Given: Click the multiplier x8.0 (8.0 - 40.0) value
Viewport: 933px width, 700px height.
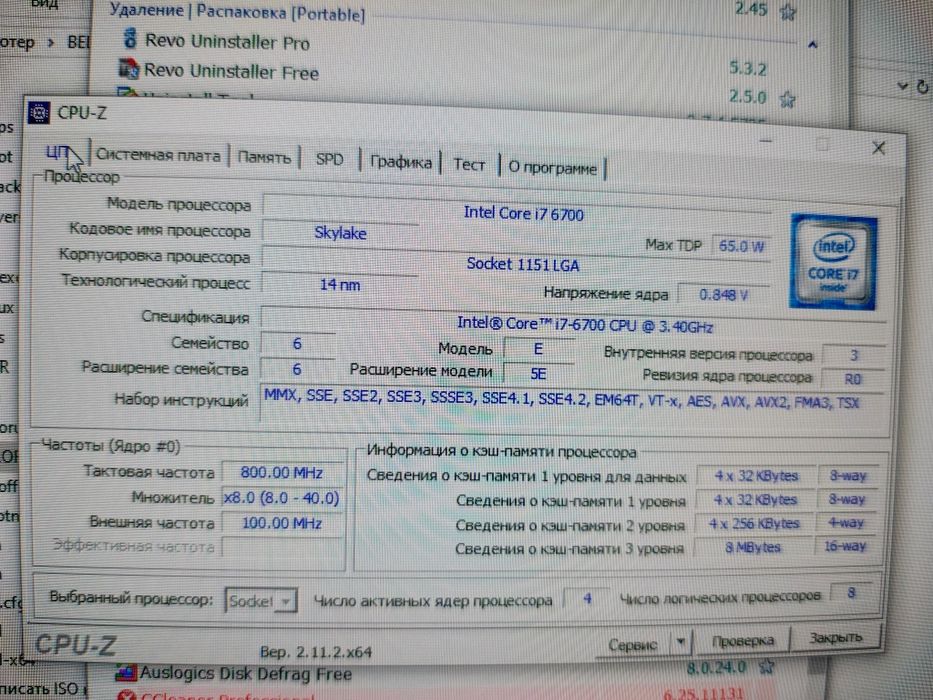Looking at the screenshot, I should pyautogui.click(x=281, y=498).
